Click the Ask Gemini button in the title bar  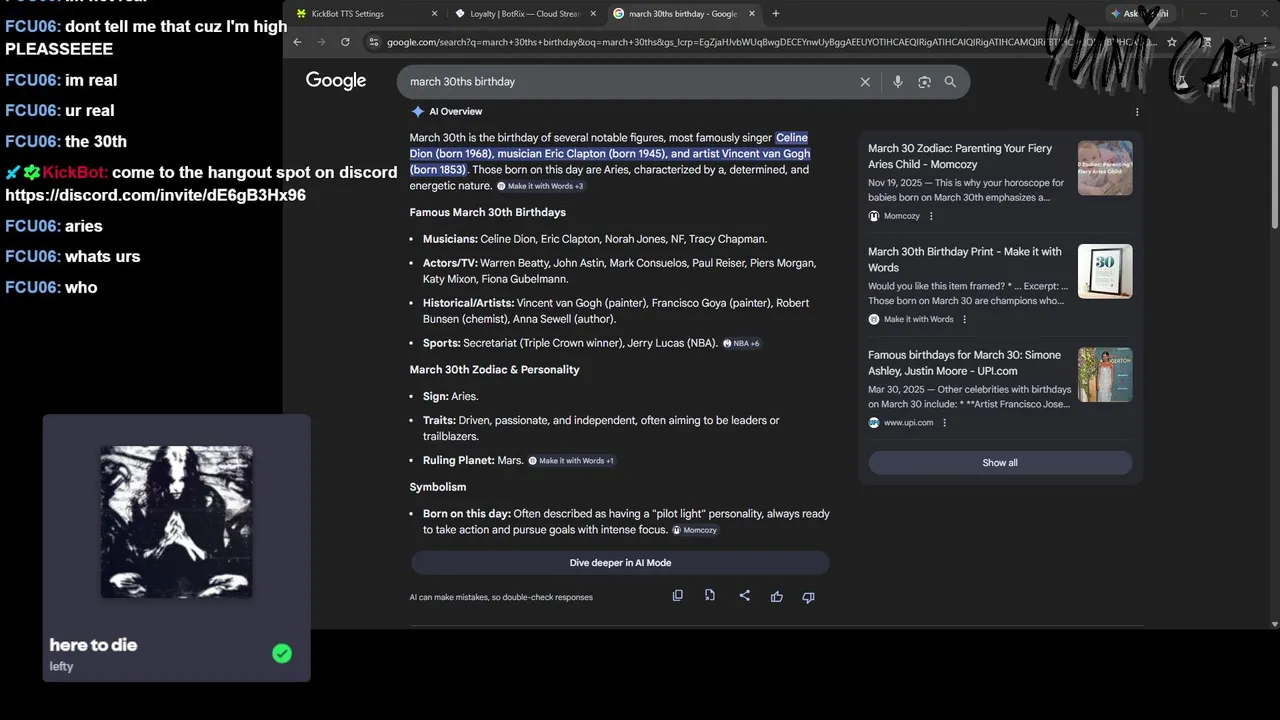point(1140,14)
